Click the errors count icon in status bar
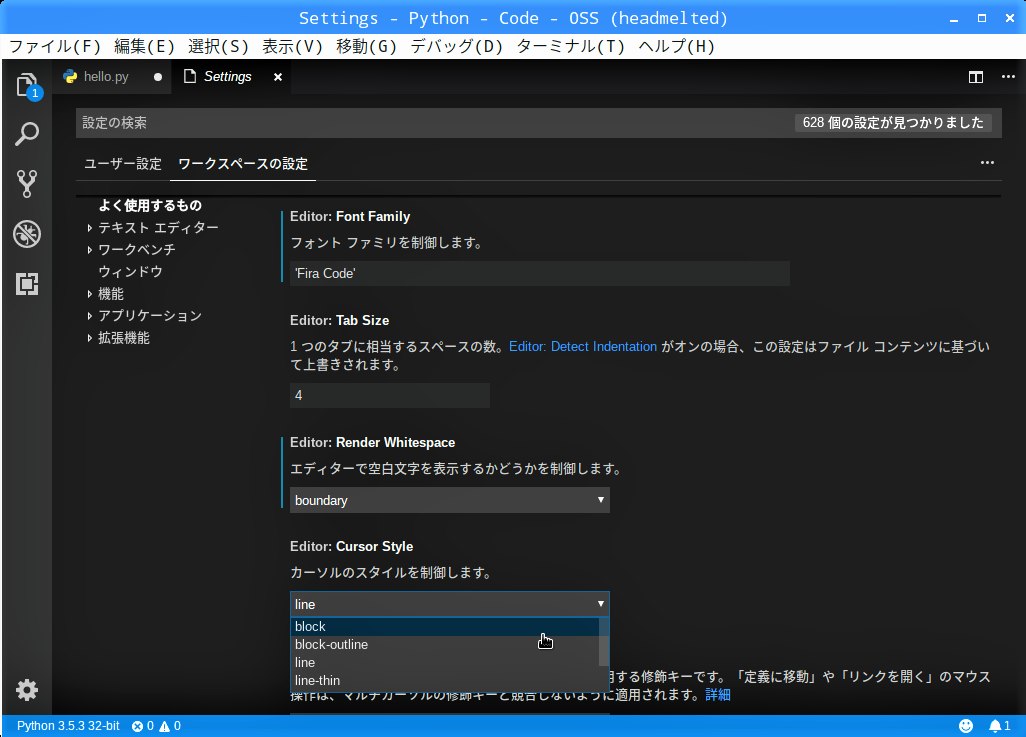 [x=137, y=726]
